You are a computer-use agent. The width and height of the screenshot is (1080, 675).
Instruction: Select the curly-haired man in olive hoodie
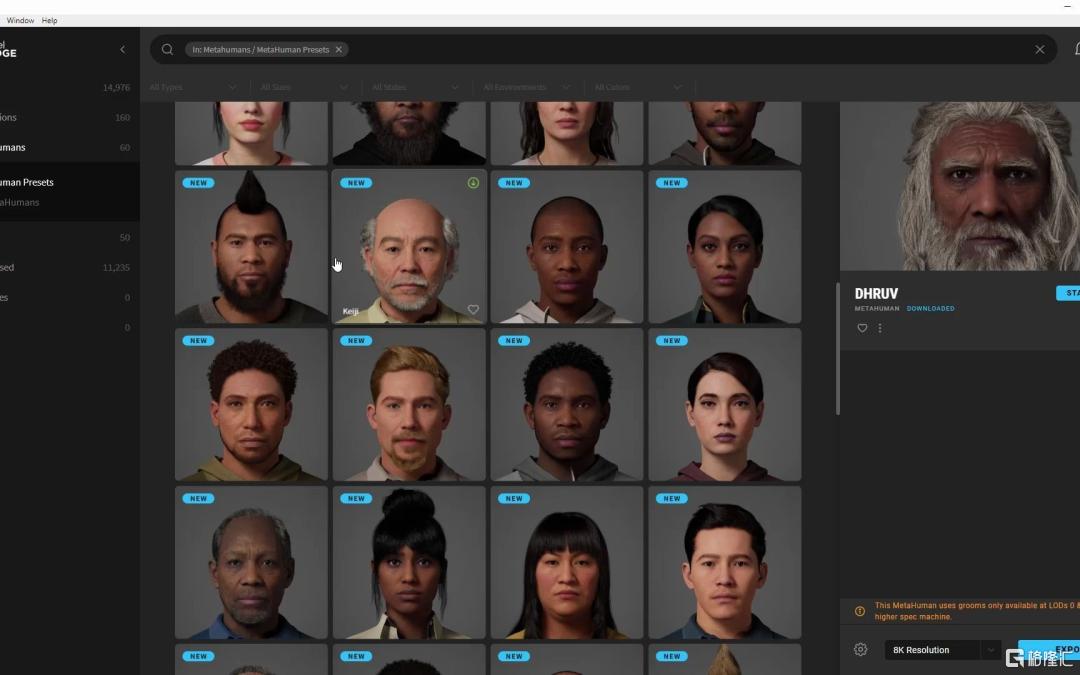[x=251, y=405]
